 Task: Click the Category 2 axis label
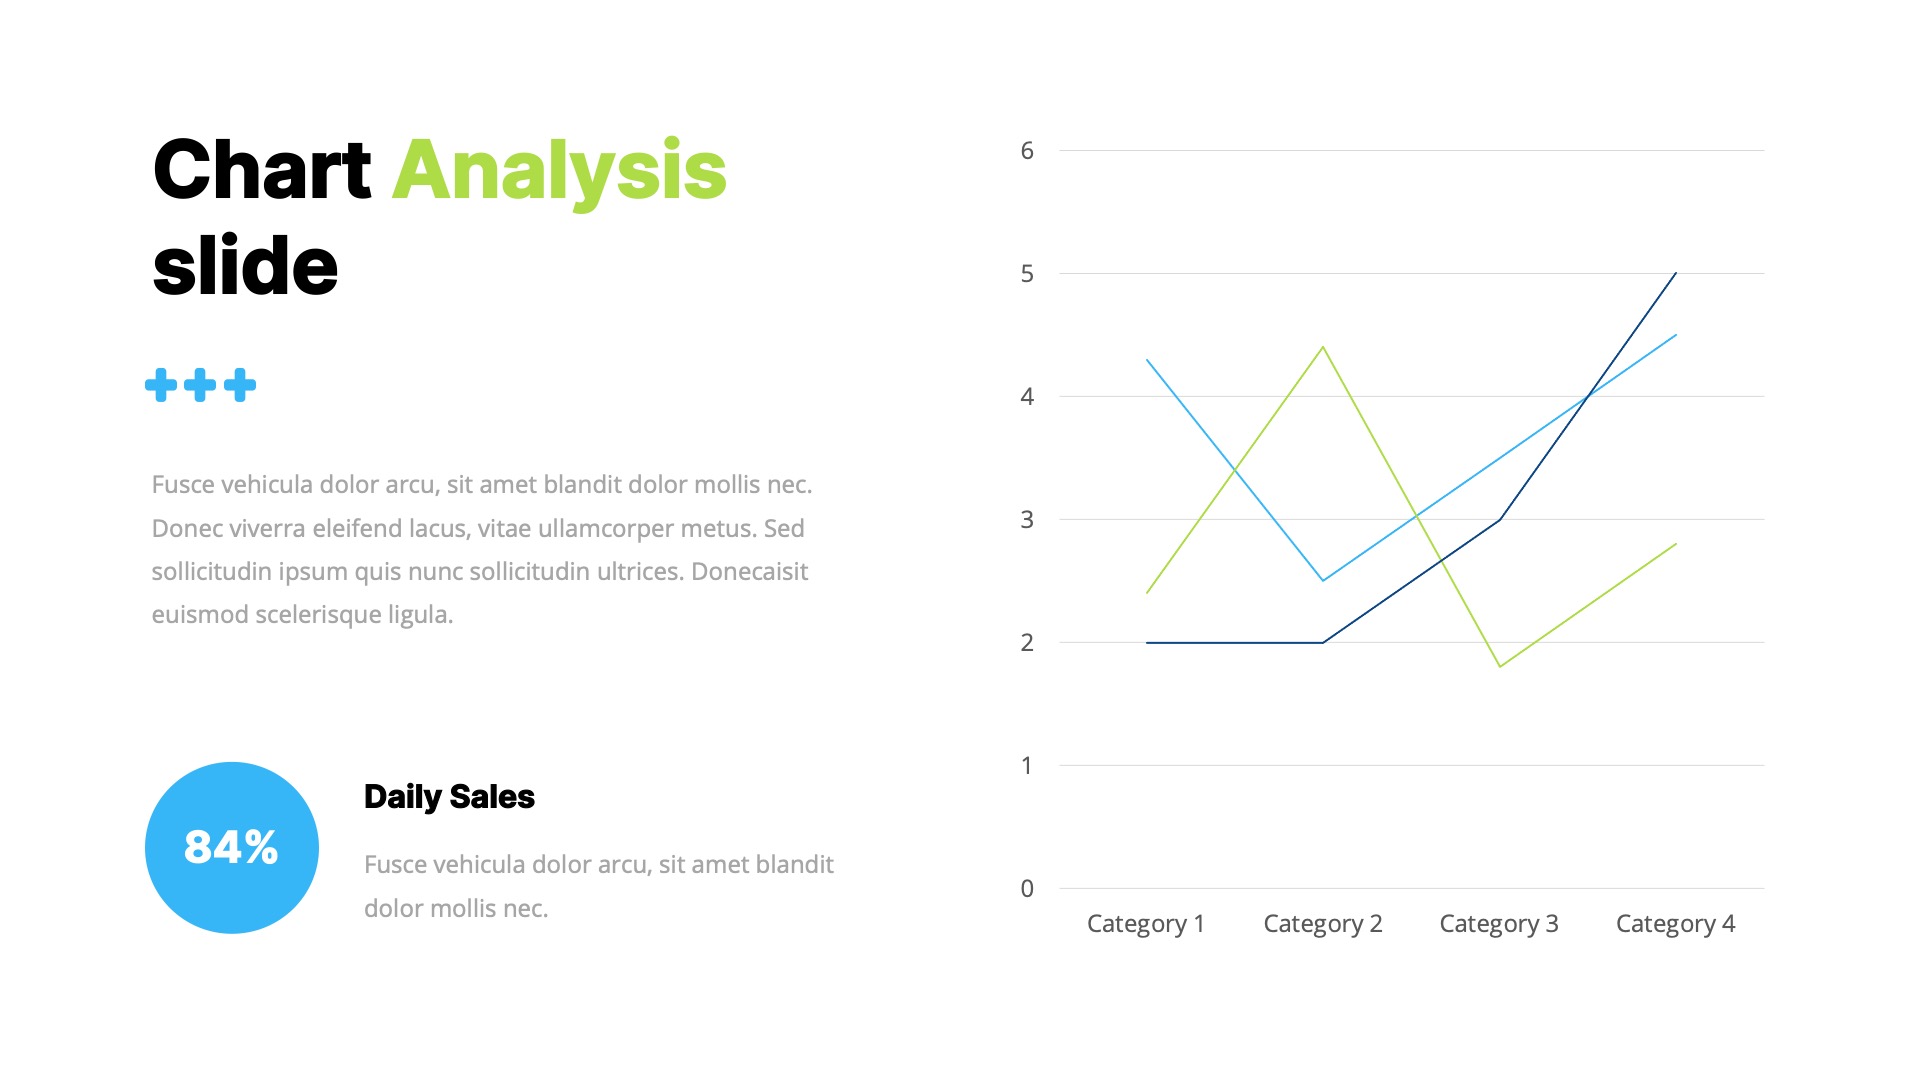[1323, 924]
